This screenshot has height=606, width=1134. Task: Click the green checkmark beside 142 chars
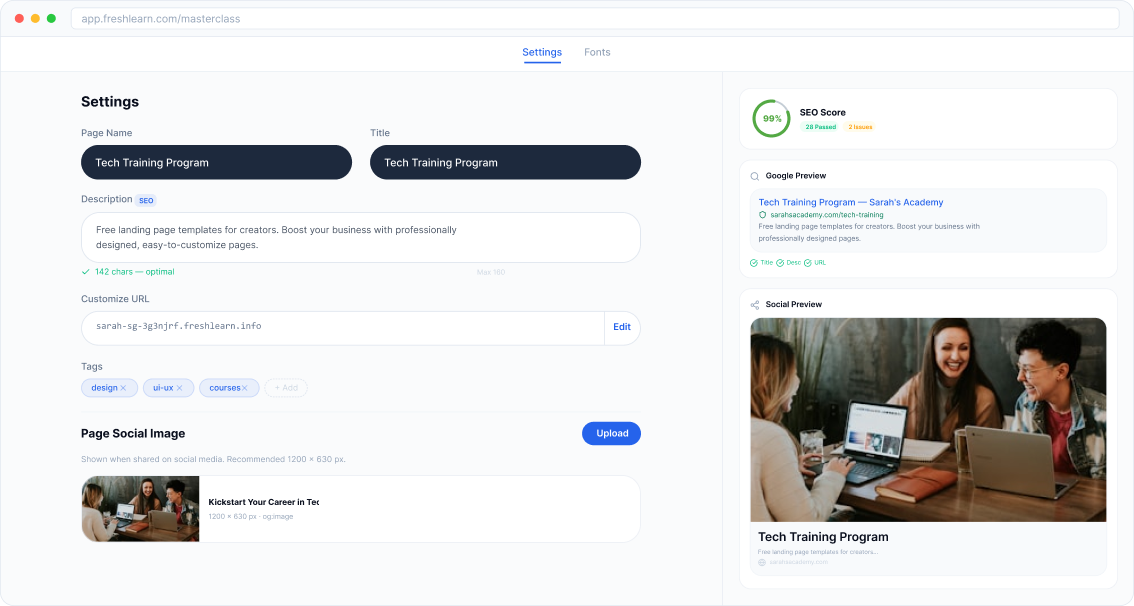(86, 272)
